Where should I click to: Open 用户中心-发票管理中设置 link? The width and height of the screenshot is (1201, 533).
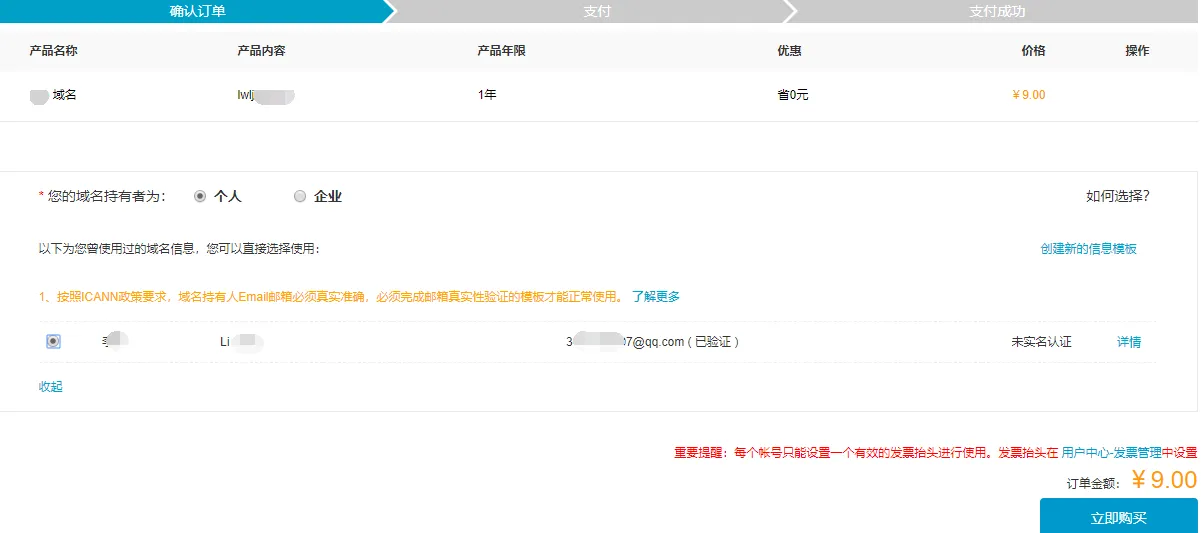tap(1129, 452)
